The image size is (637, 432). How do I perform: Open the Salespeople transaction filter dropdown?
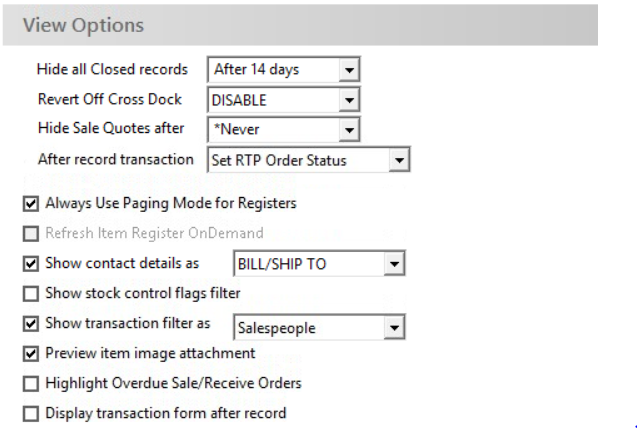[x=394, y=328]
